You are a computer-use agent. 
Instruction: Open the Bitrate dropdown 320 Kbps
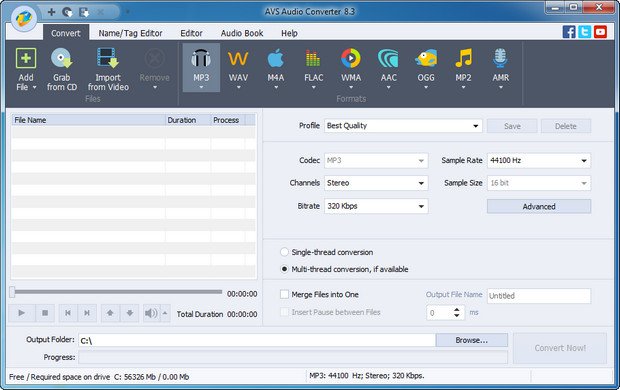[376, 206]
